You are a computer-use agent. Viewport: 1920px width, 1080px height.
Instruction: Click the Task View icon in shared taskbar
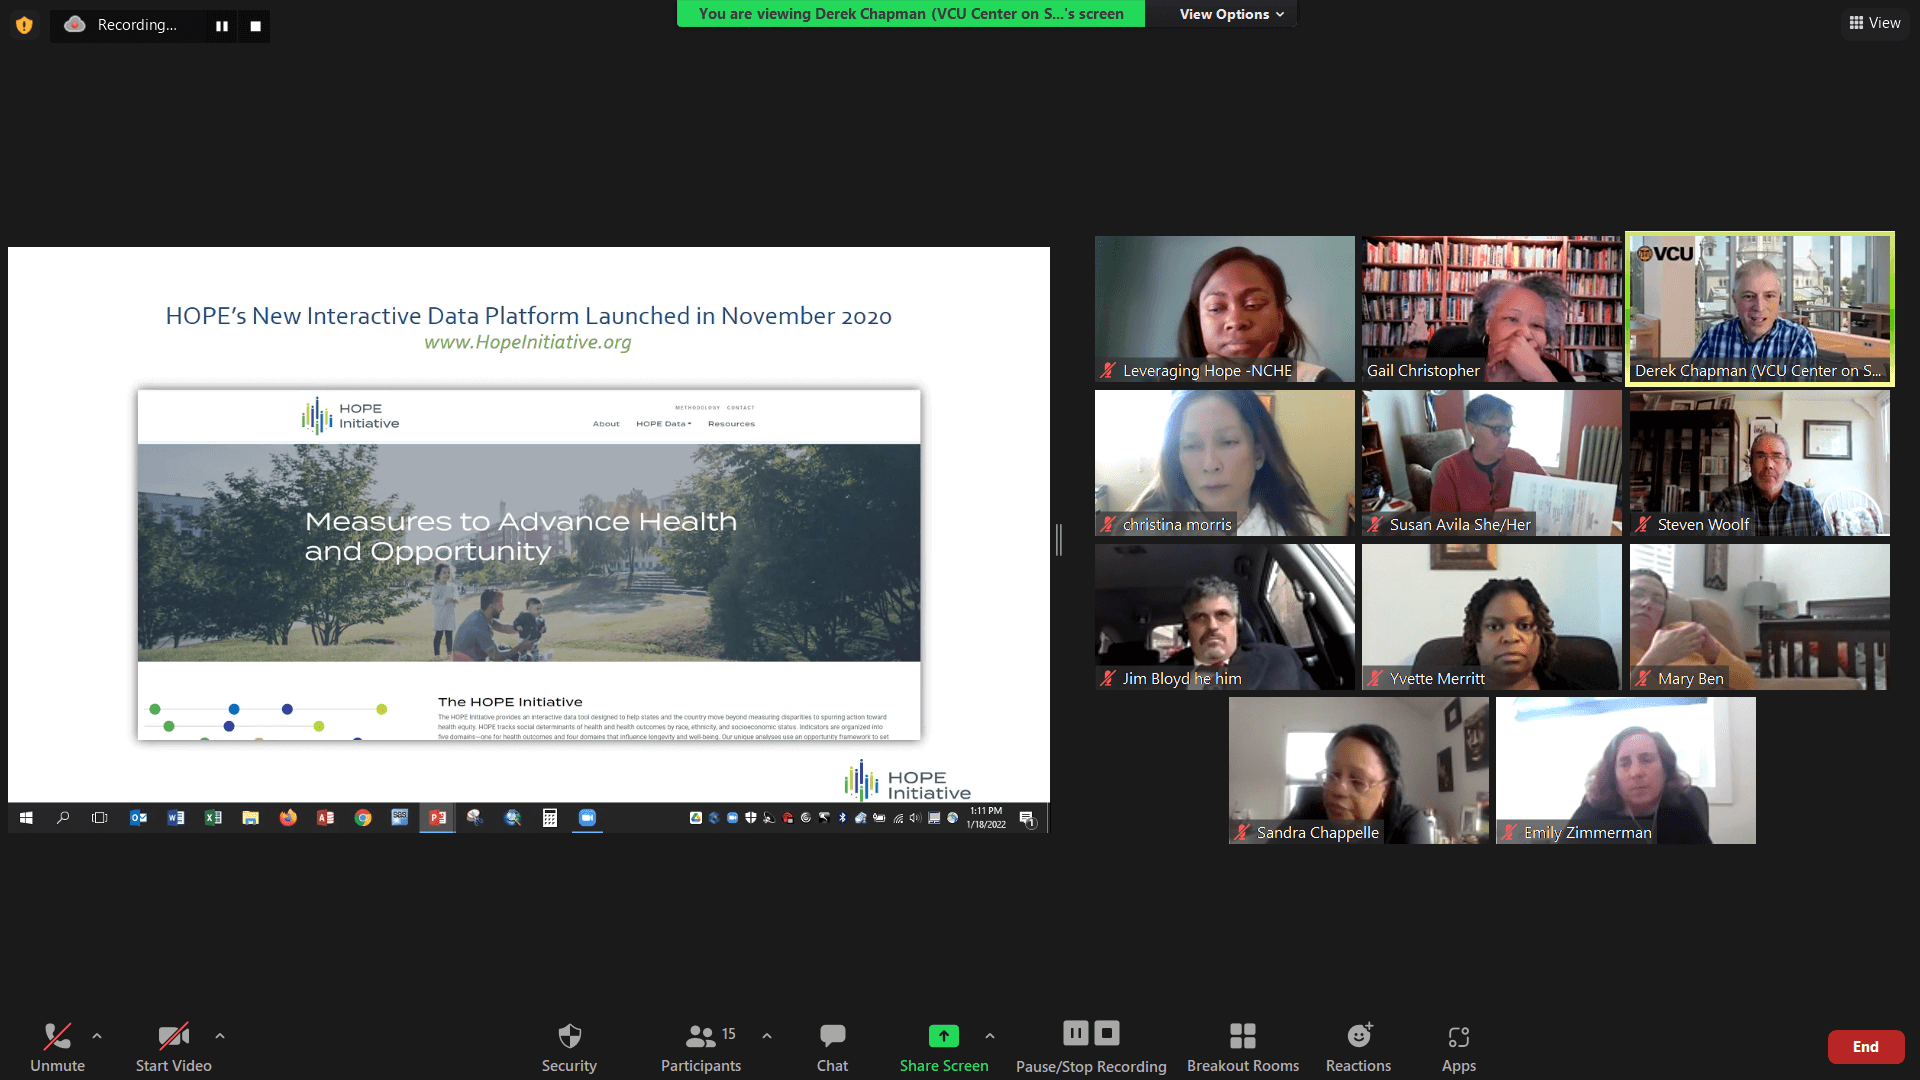[99, 818]
